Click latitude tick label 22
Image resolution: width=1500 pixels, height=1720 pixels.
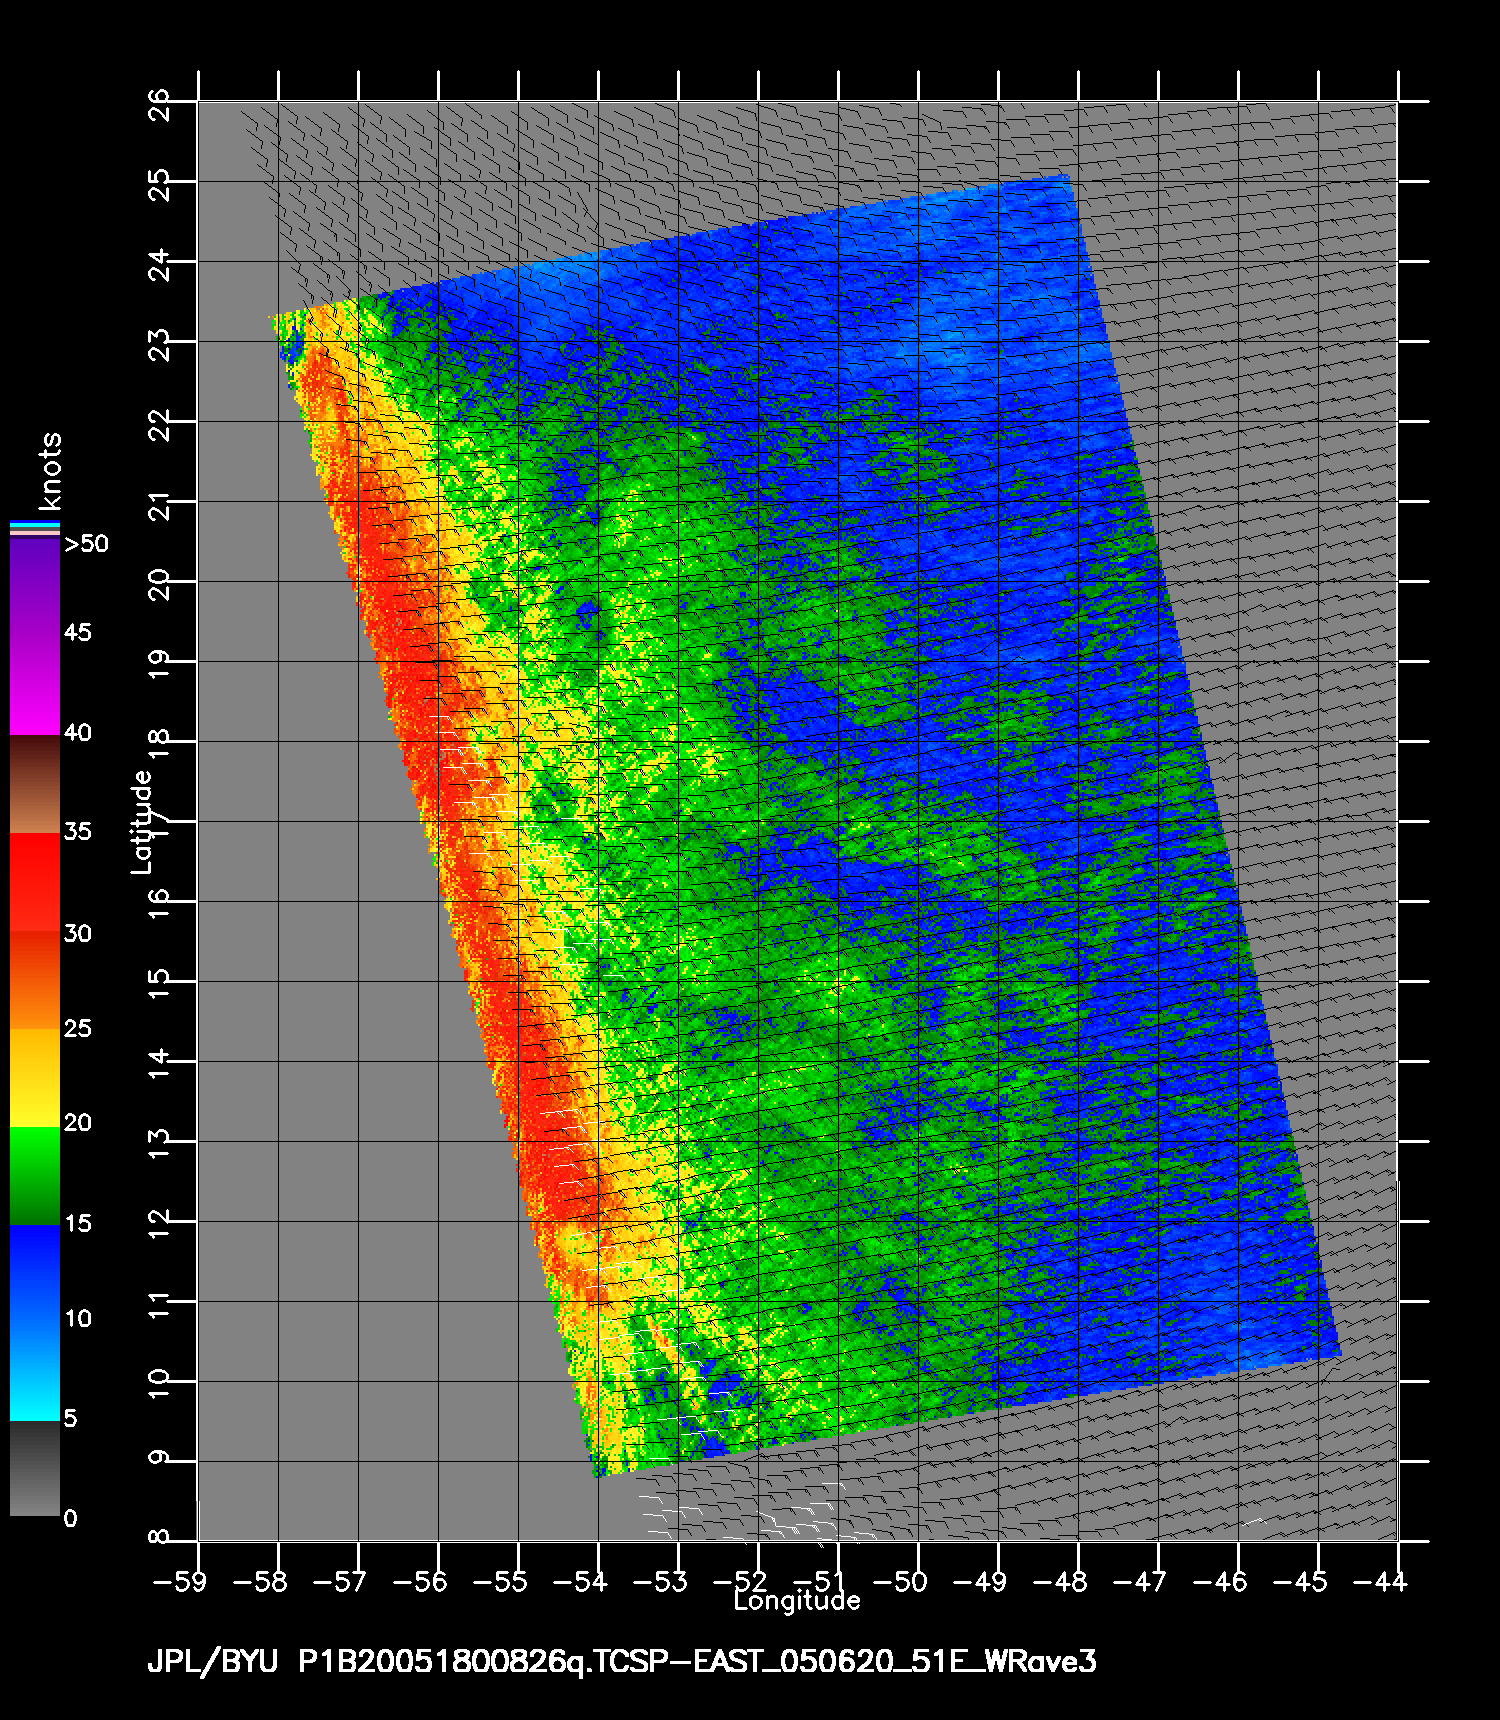point(159,423)
